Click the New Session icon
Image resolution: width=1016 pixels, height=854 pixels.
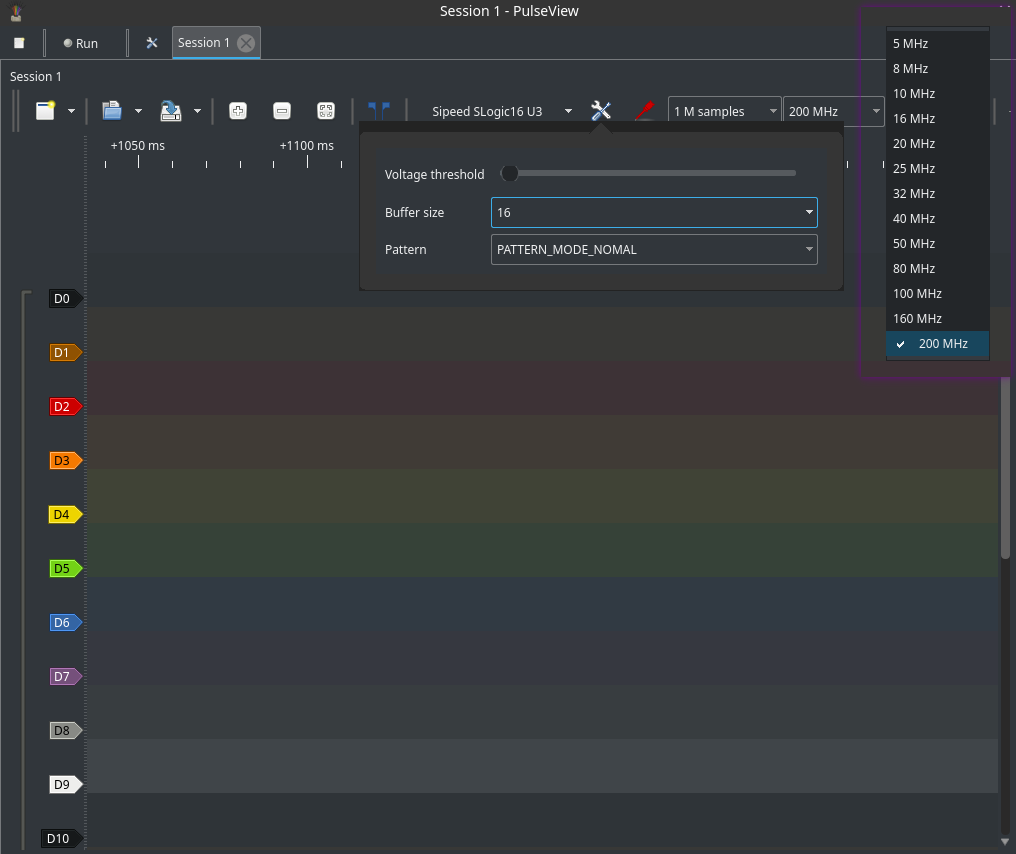point(45,111)
